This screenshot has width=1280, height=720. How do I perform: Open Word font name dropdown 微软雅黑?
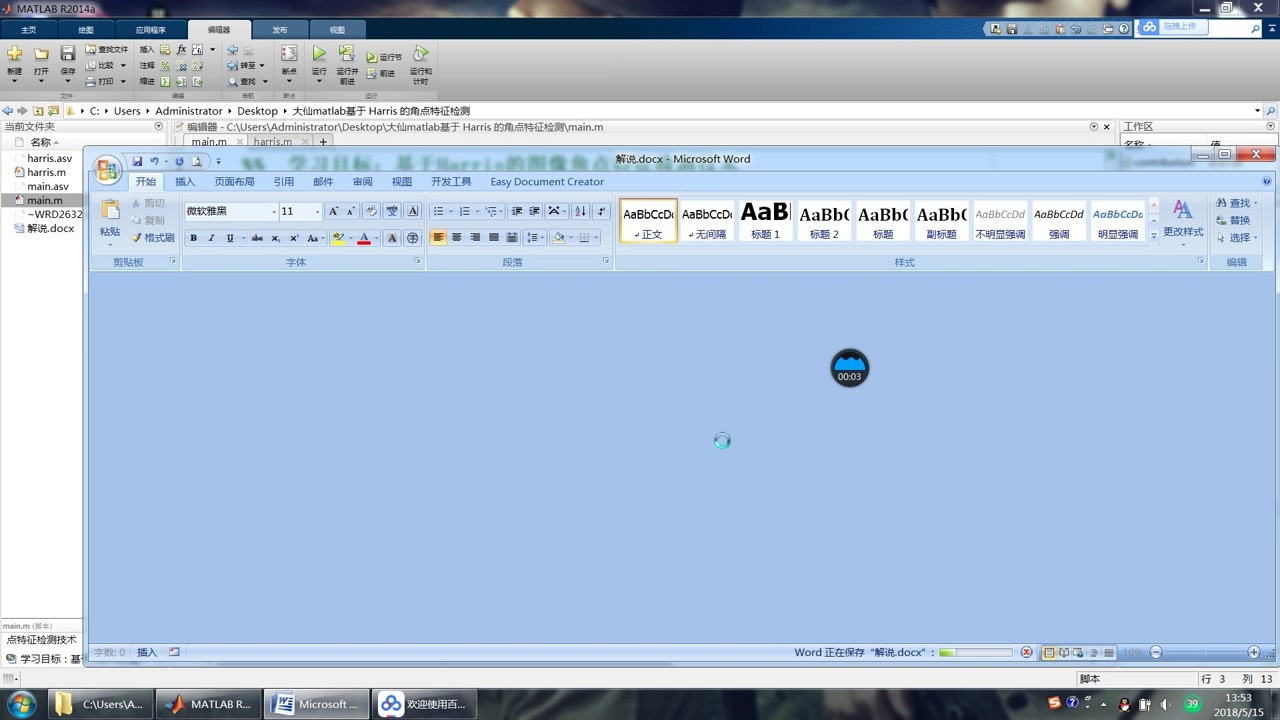(274, 211)
